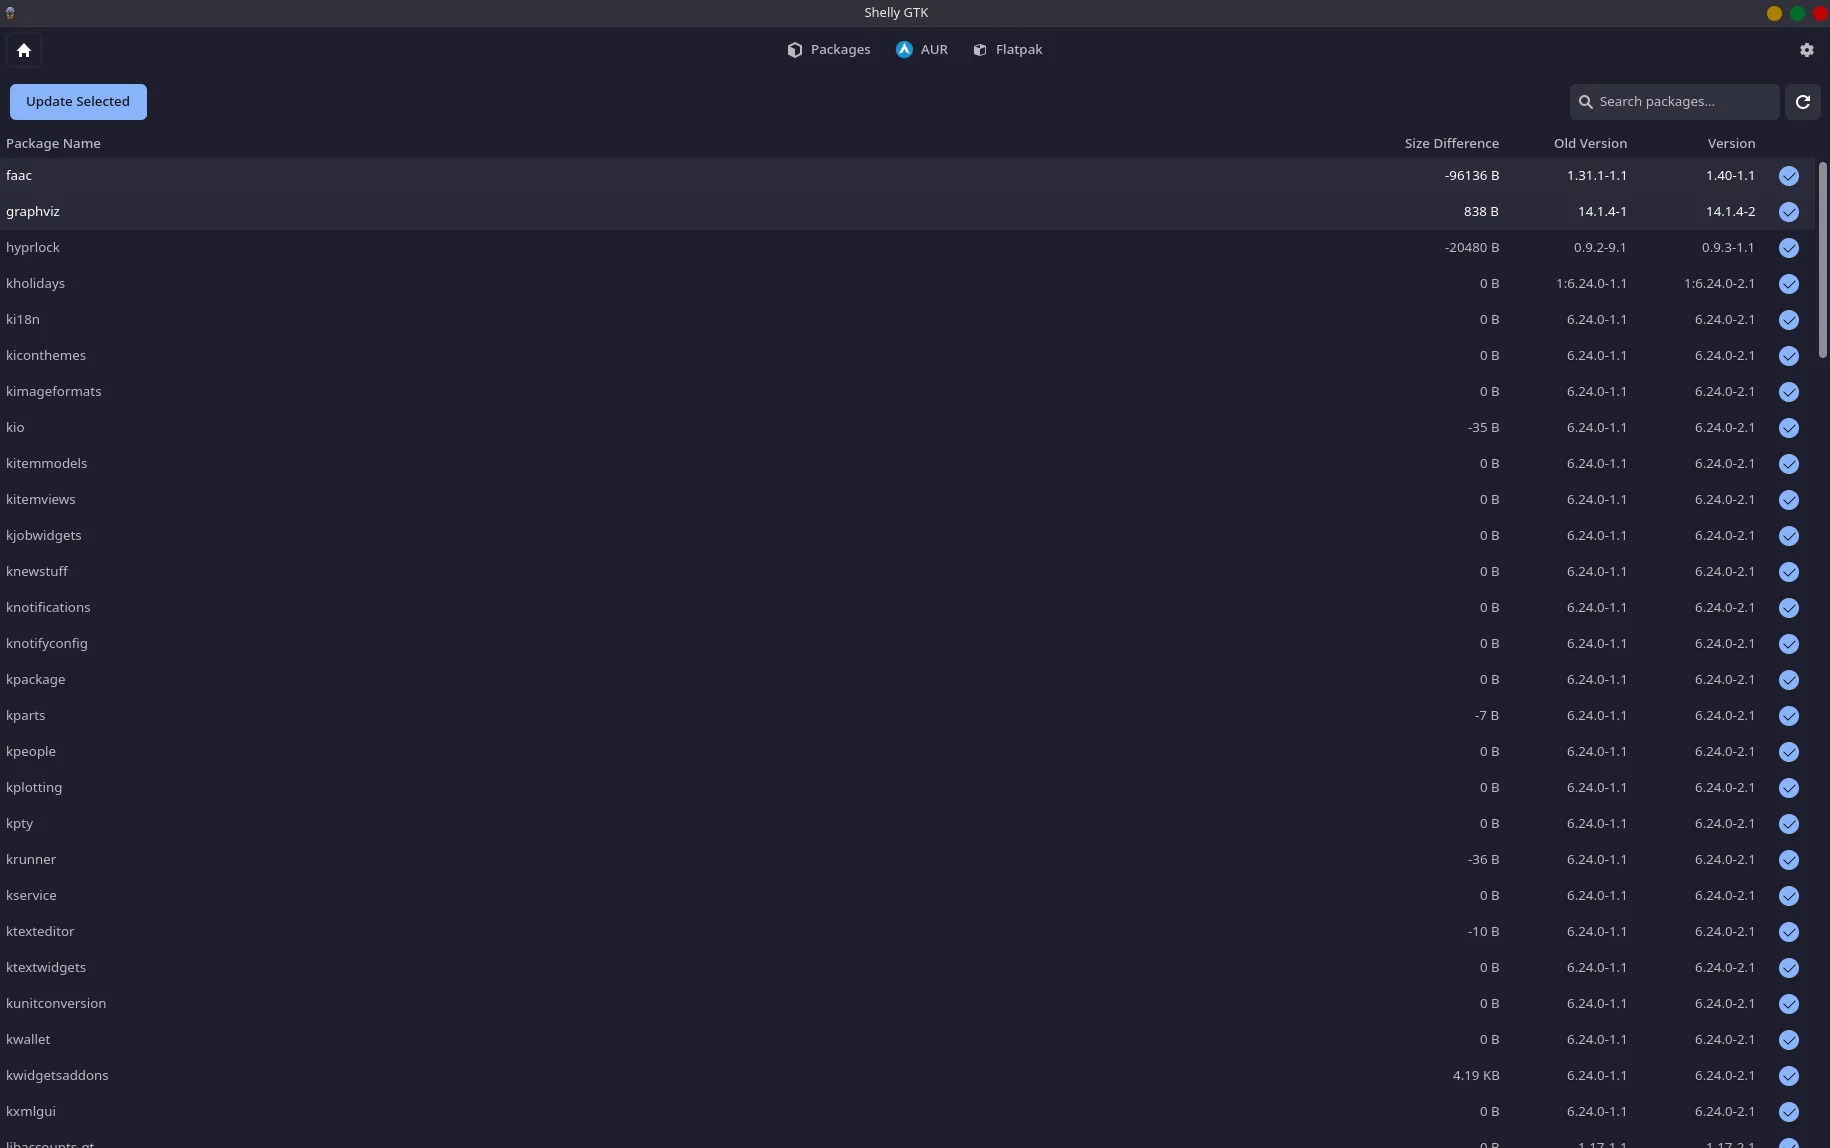Toggle kparts update checkbox

click(x=1789, y=716)
